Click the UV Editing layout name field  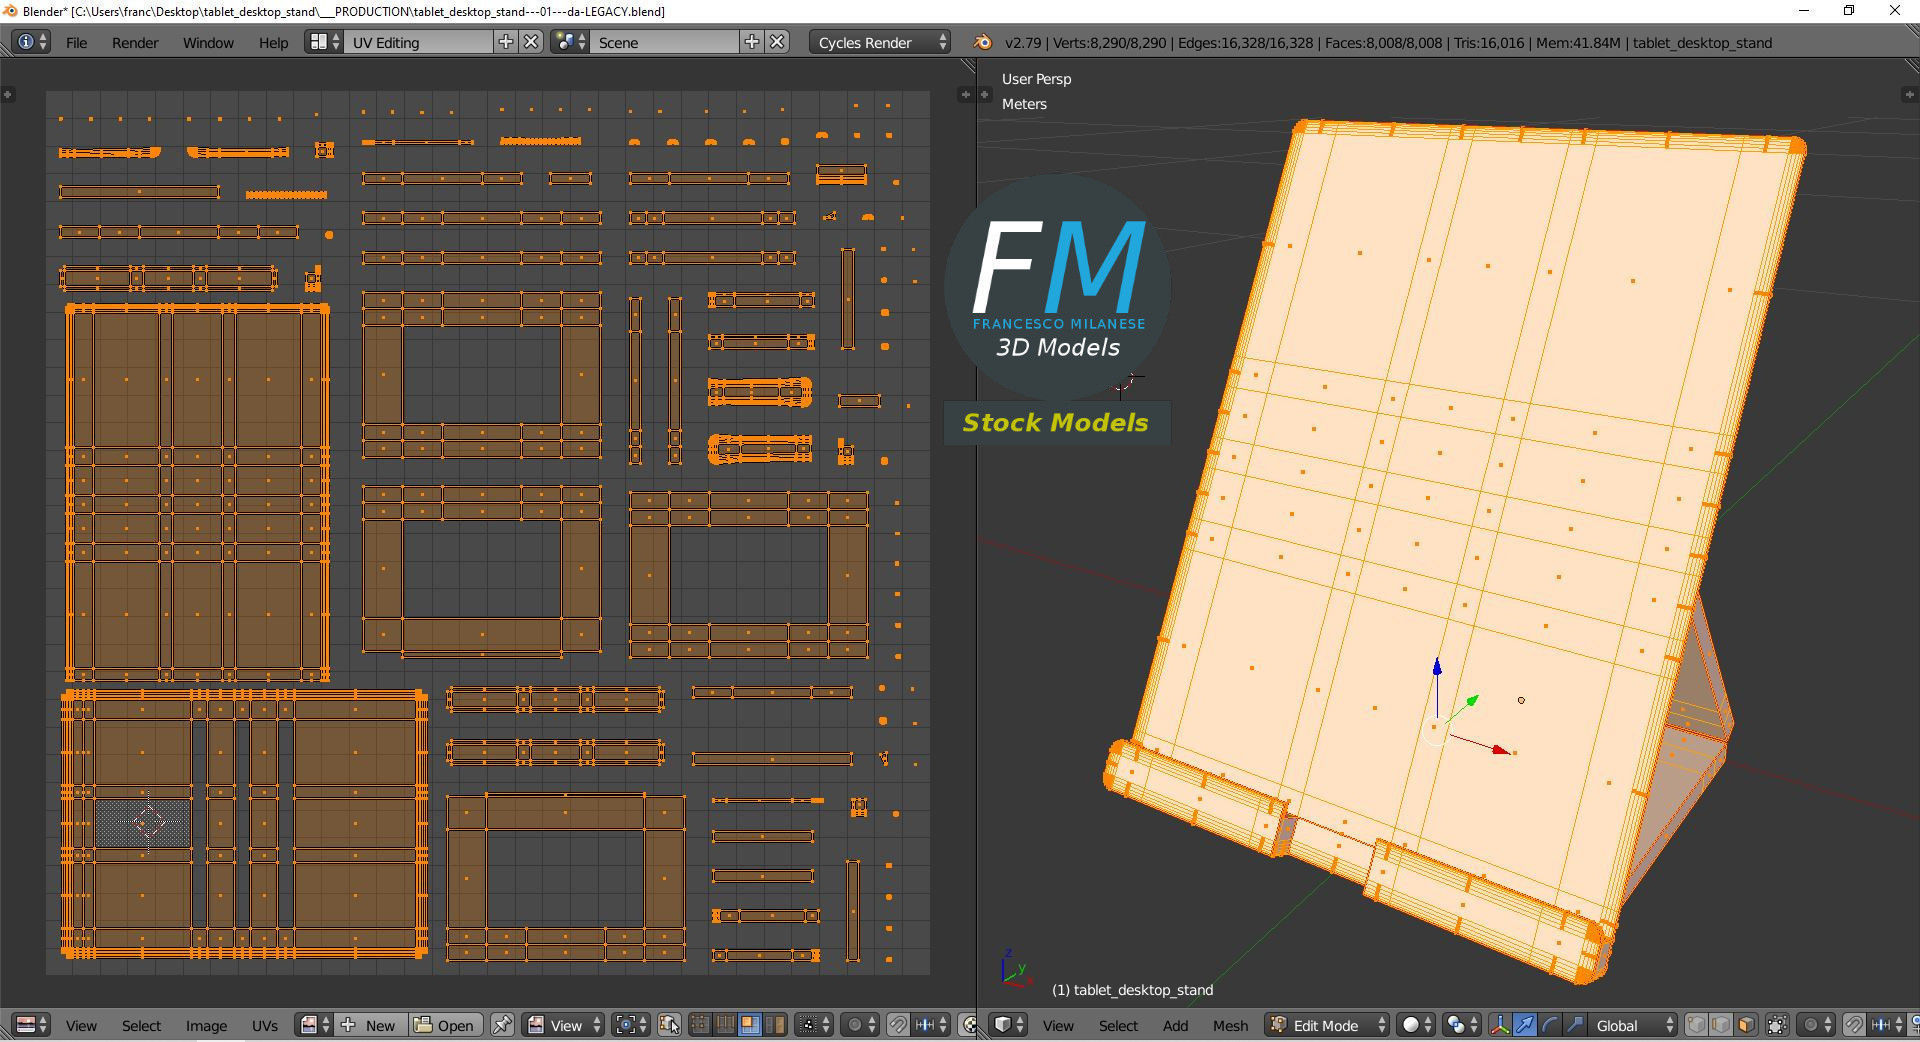pyautogui.click(x=418, y=42)
